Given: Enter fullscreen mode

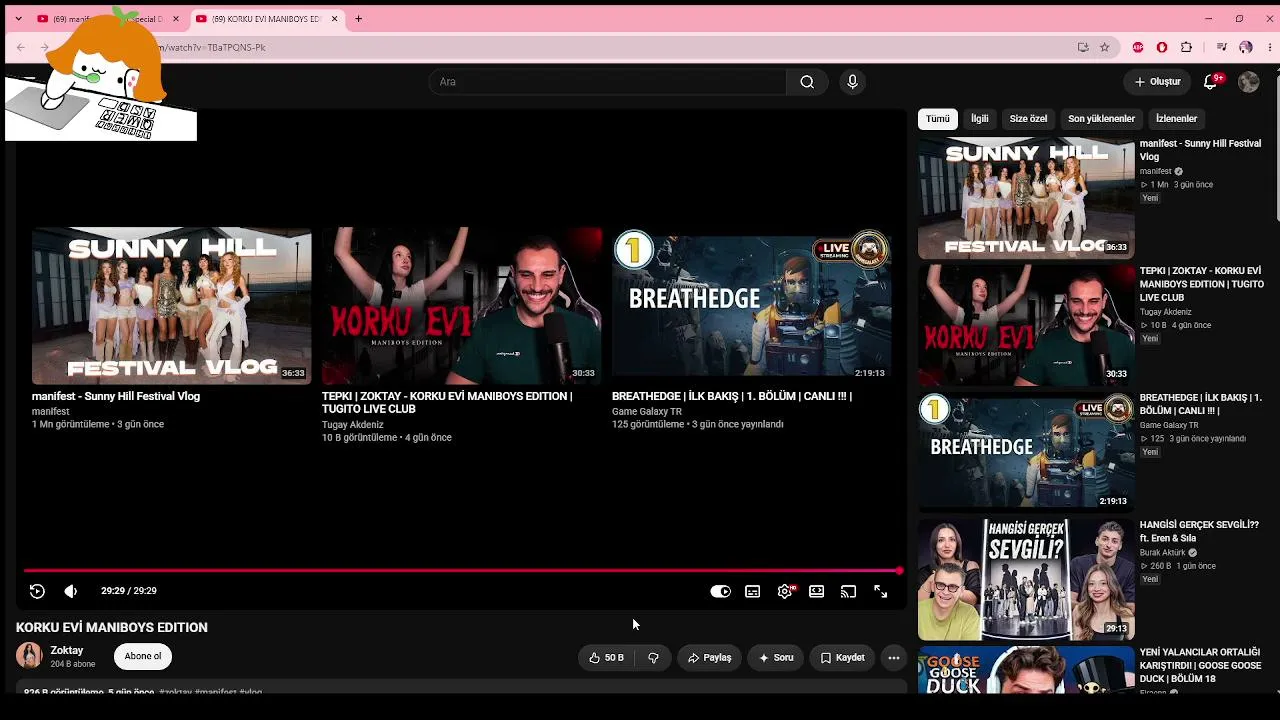Looking at the screenshot, I should coord(881,591).
